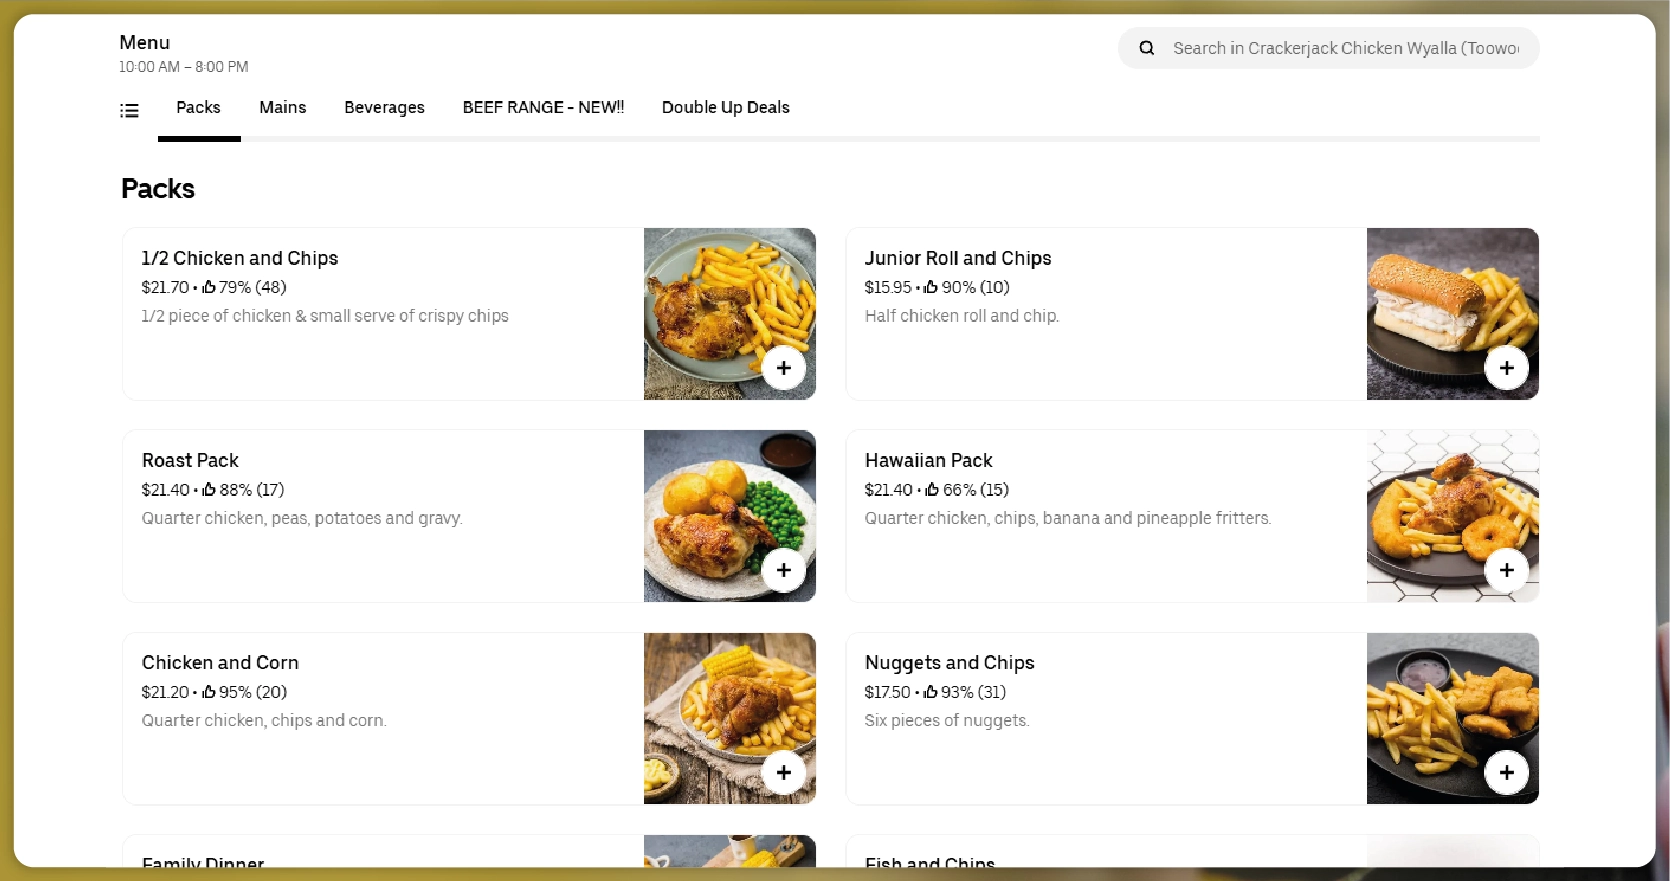Open the Nuggets and Chips photo
Image resolution: width=1670 pixels, height=881 pixels.
click(1453, 718)
